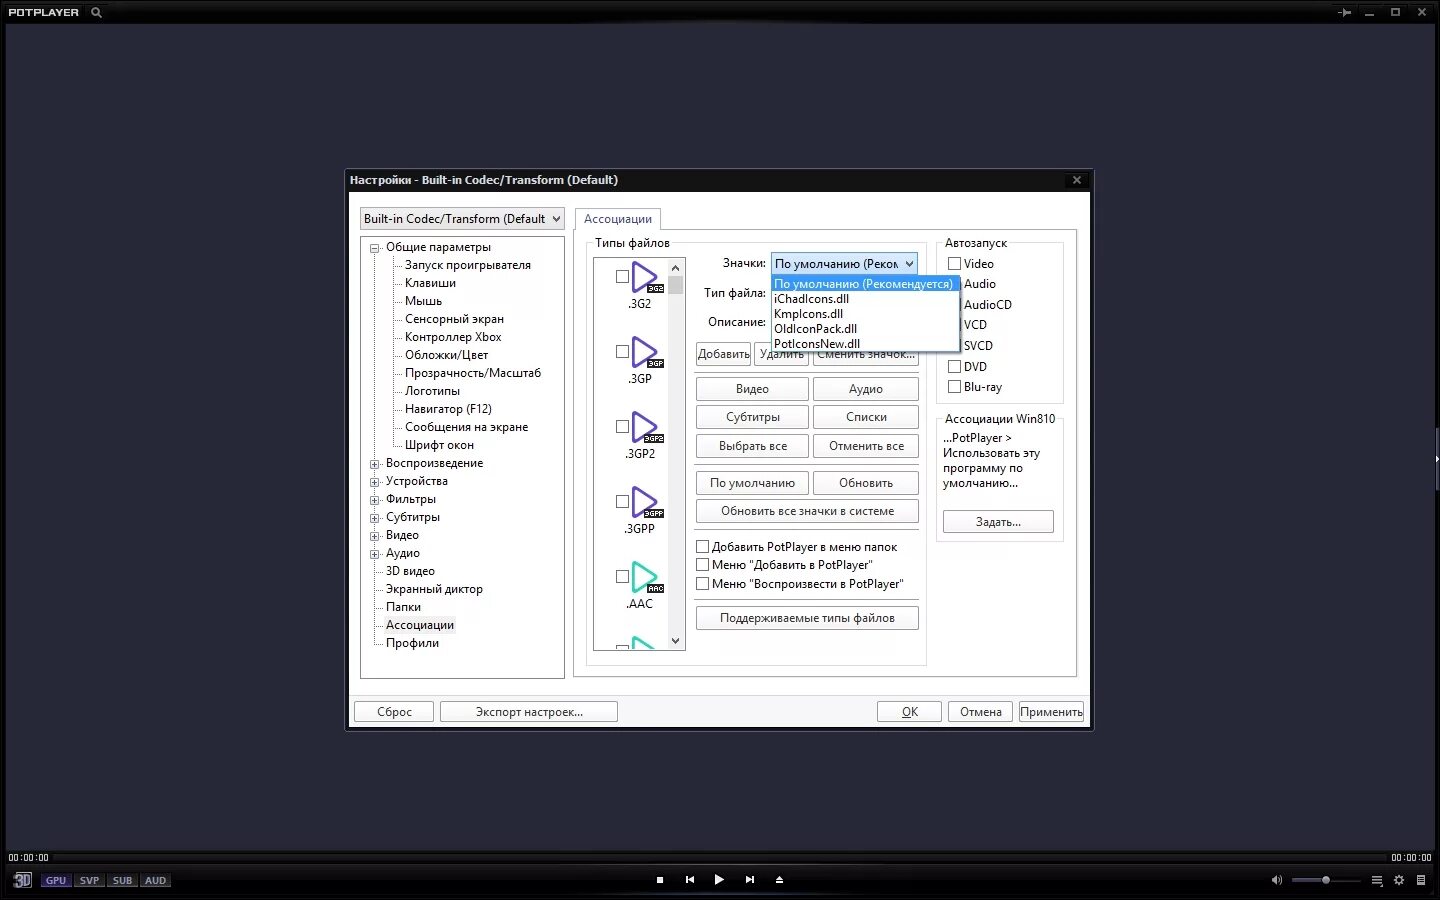Select the .3GPP file type icon
Viewport: 1440px width, 900px height.
click(x=645, y=502)
